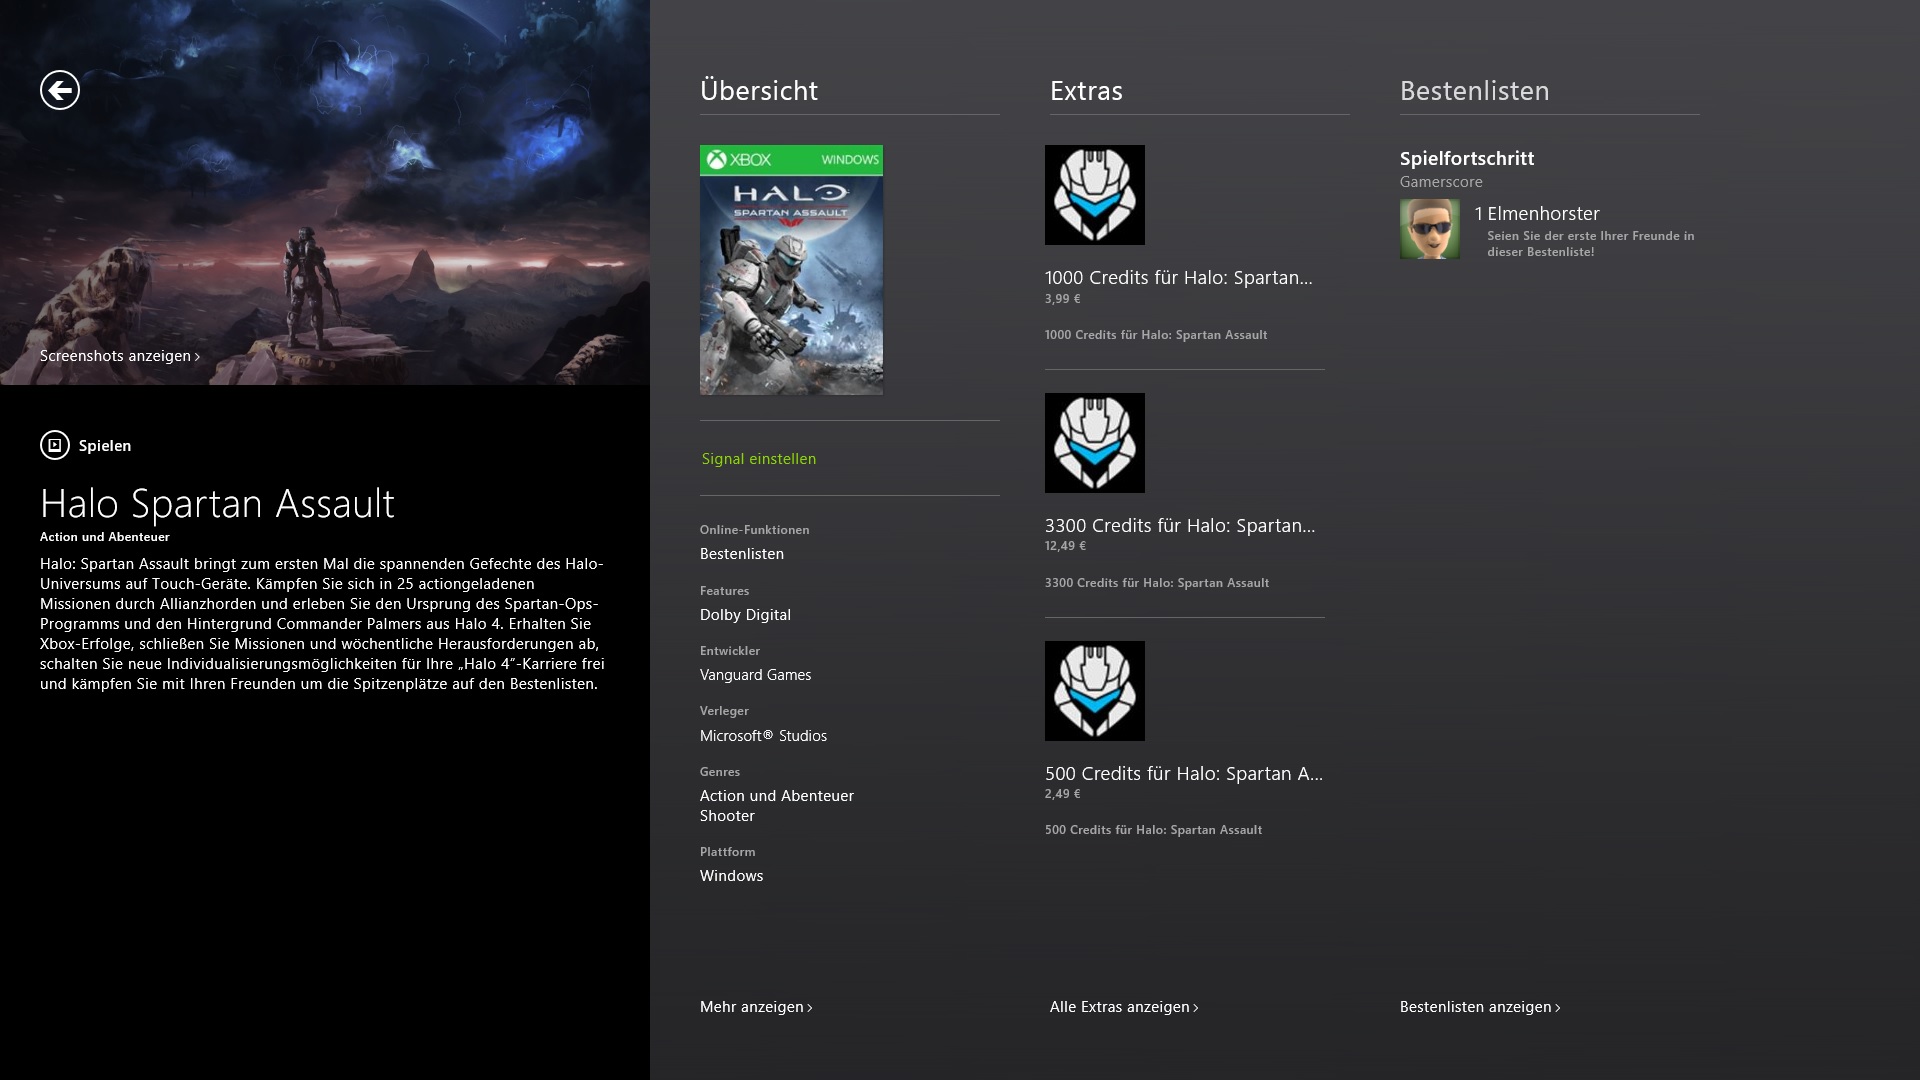Click Signal einstellen link
The width and height of the screenshot is (1920, 1080).
pos(759,459)
